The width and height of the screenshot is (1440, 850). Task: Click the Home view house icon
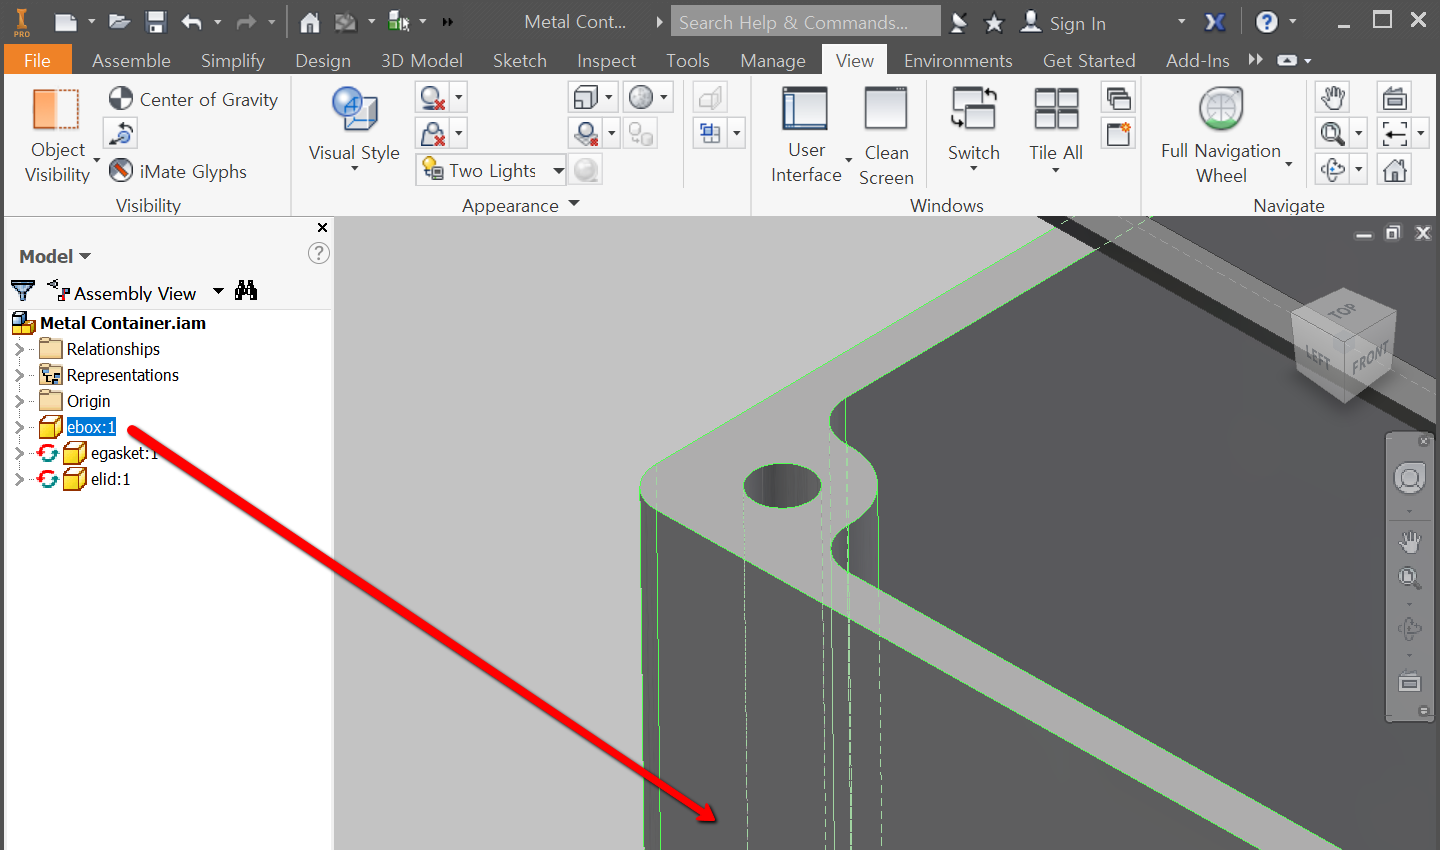pos(1394,168)
